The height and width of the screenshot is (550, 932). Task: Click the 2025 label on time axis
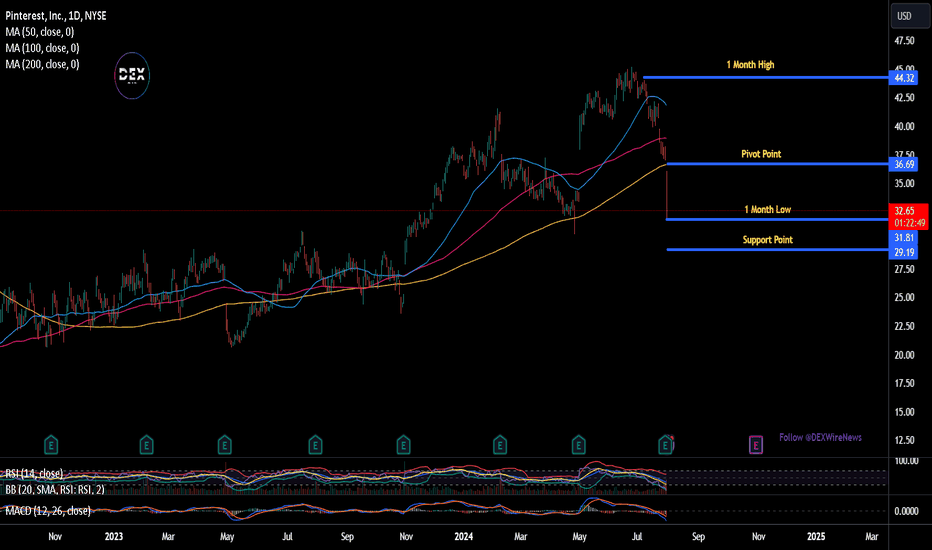pos(816,536)
